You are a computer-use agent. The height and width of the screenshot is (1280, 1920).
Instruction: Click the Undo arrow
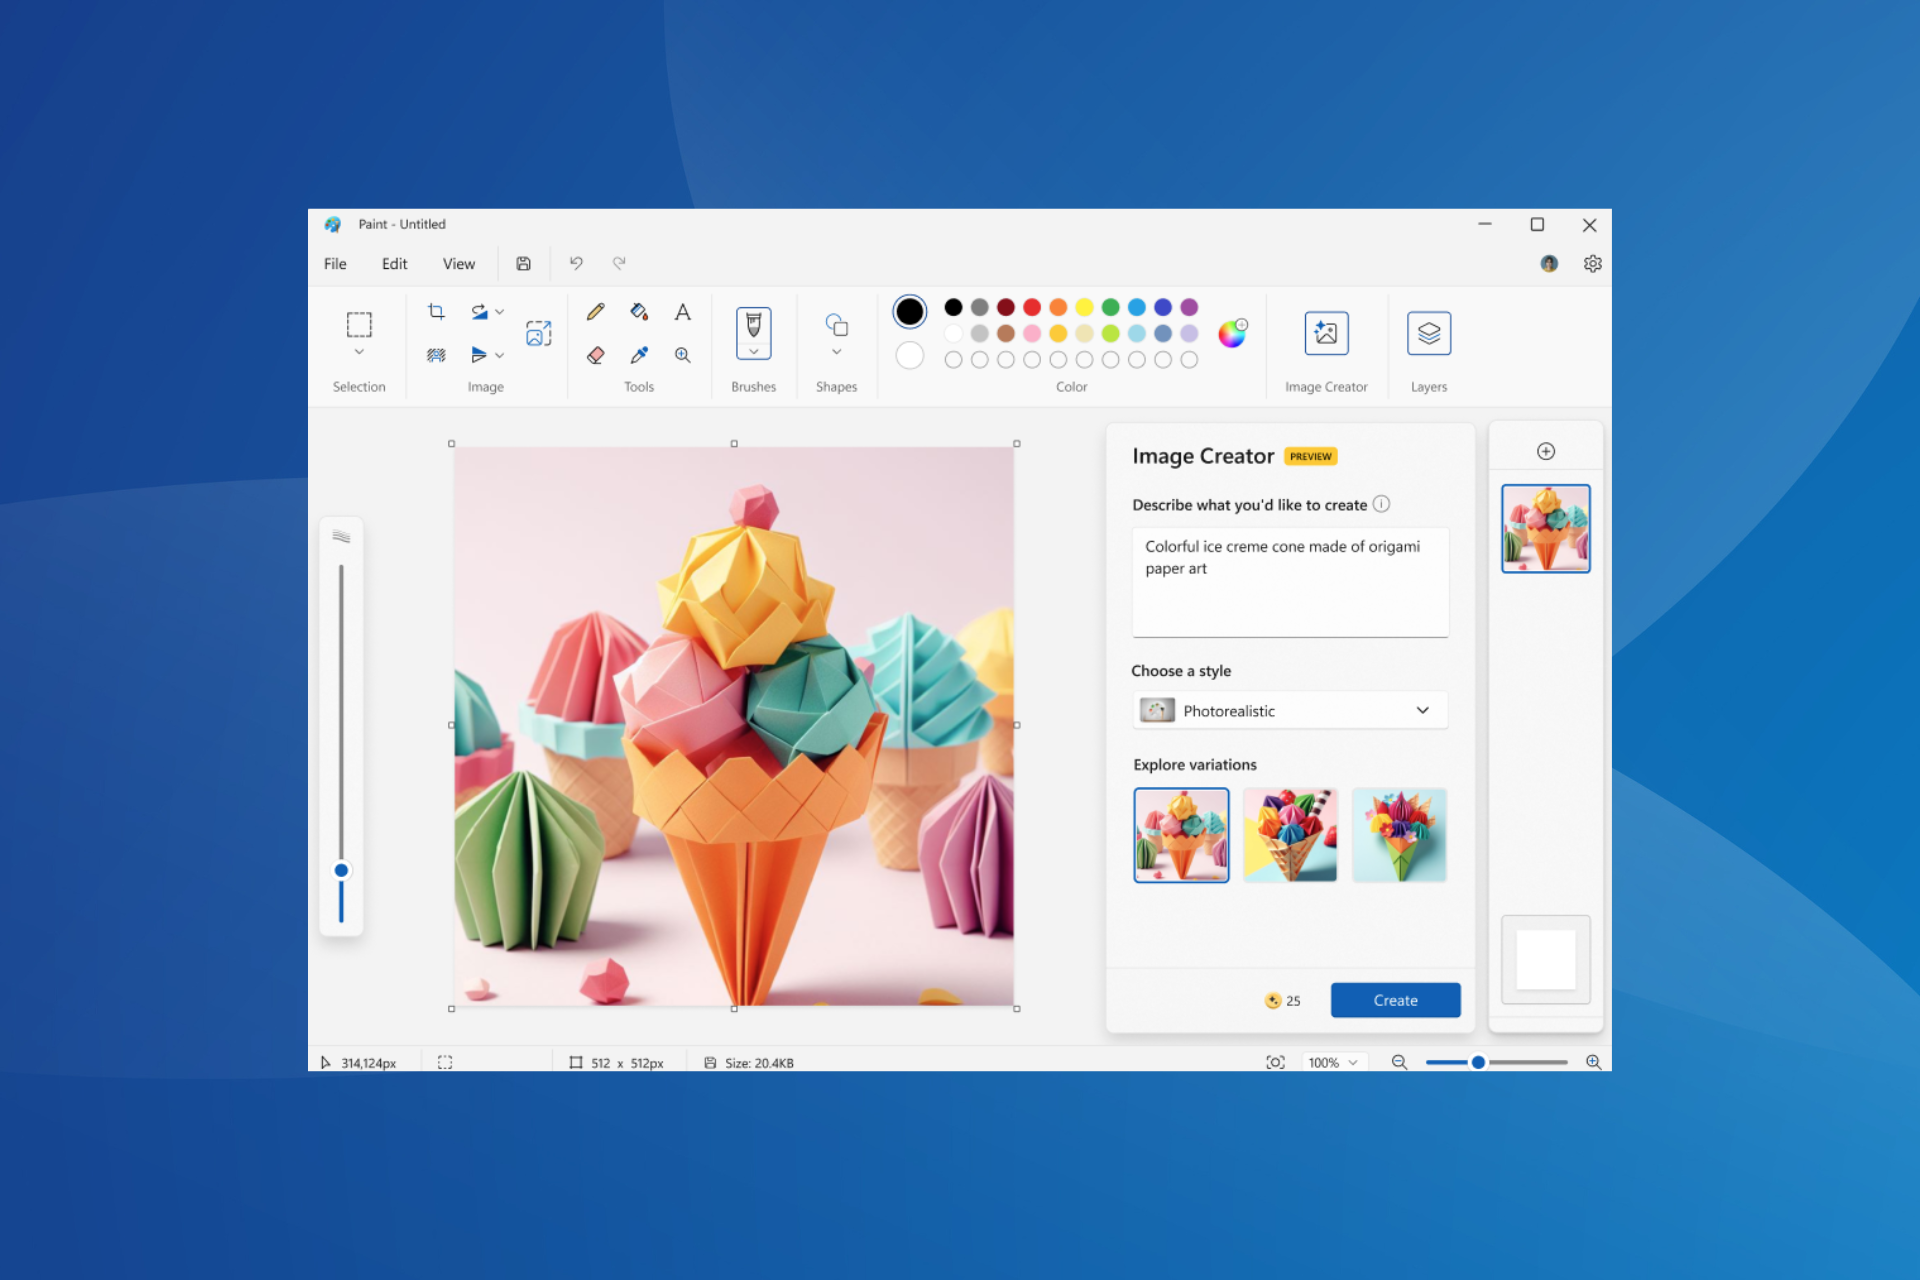(576, 263)
